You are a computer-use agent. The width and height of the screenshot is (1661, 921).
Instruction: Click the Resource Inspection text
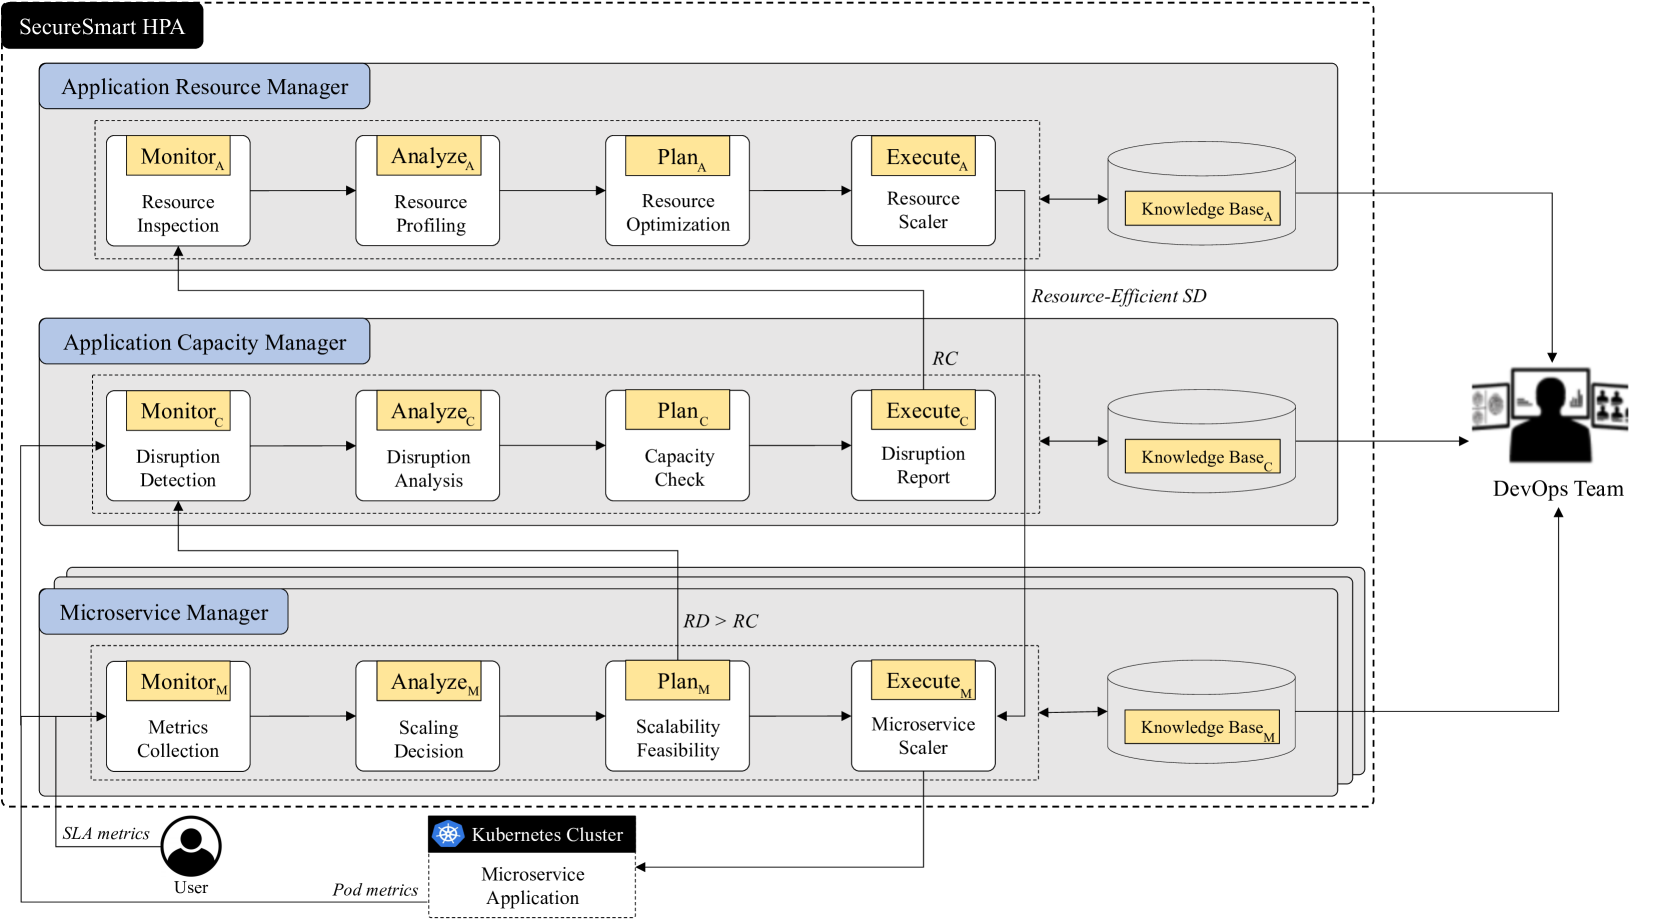[x=178, y=214]
